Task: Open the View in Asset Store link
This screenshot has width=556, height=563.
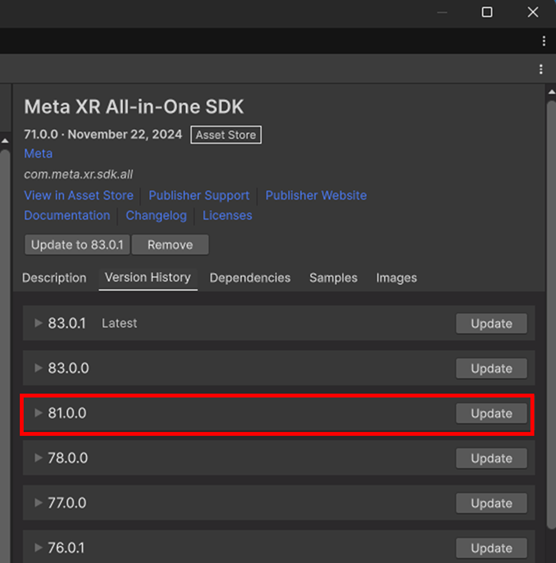Action: 79,195
